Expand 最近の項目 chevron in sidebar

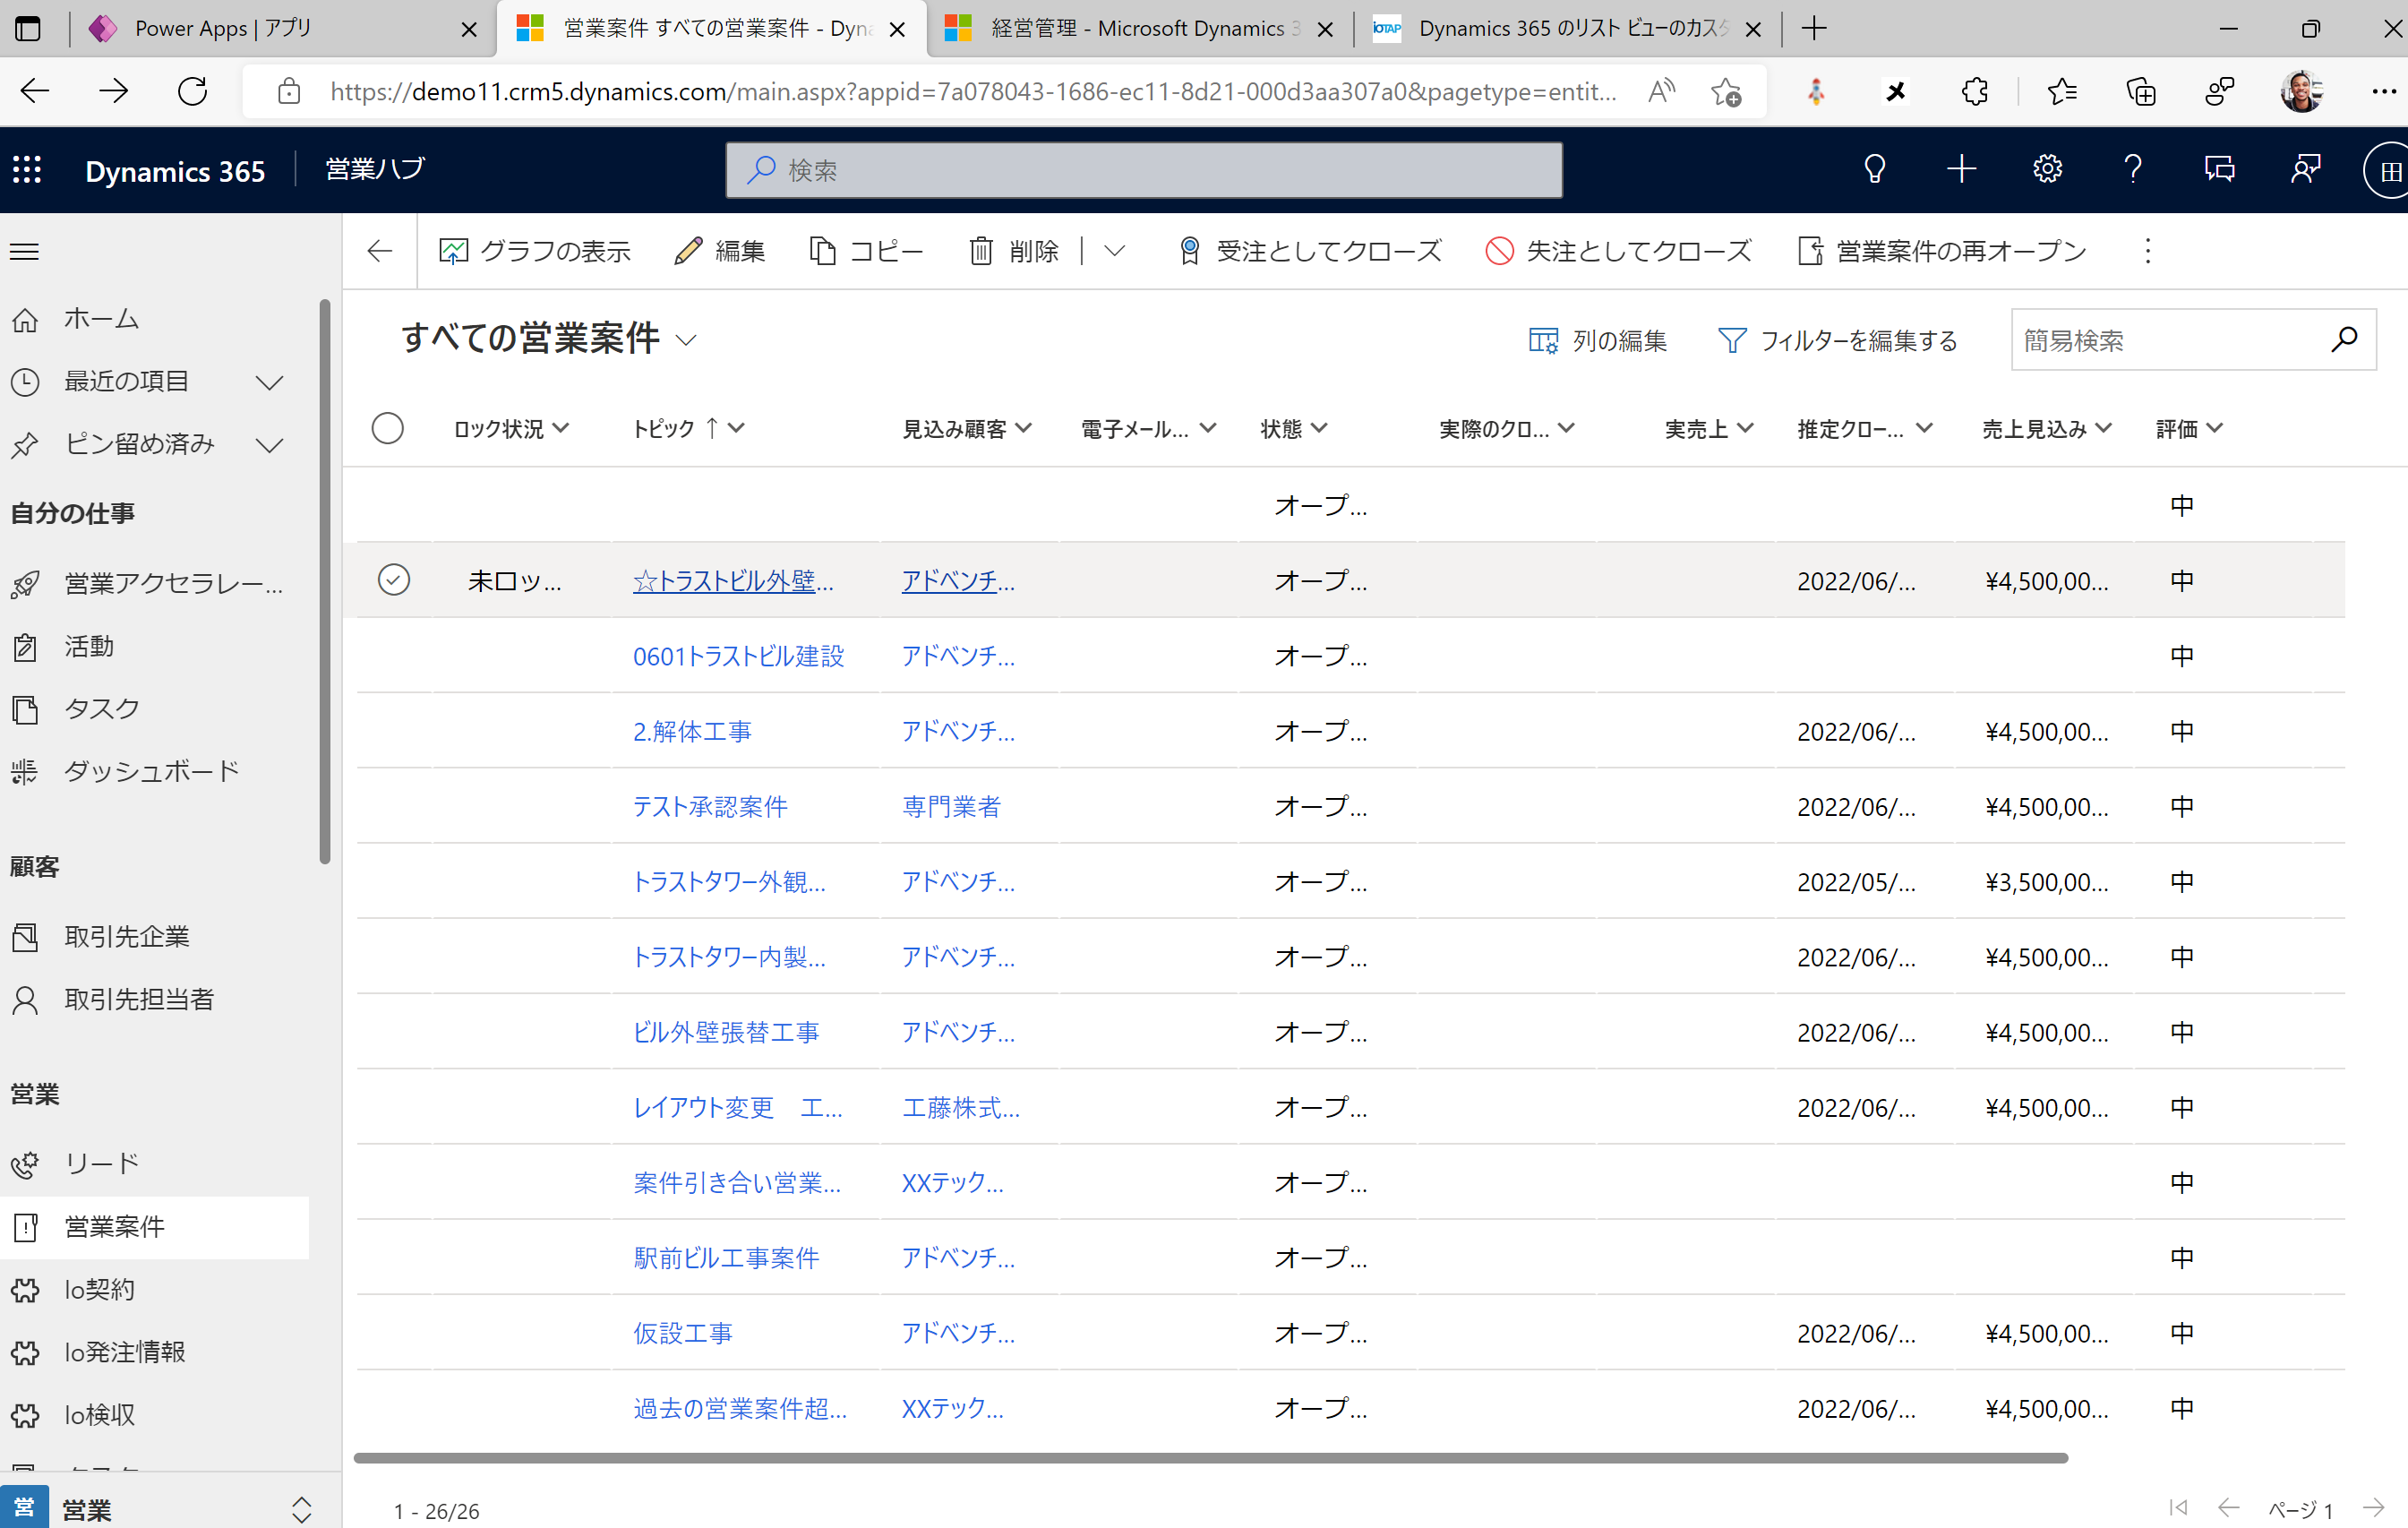(269, 382)
